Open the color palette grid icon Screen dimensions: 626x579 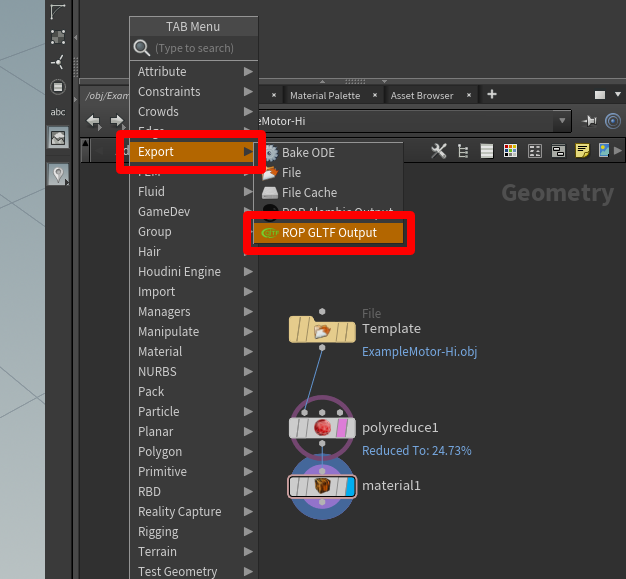tap(510, 151)
